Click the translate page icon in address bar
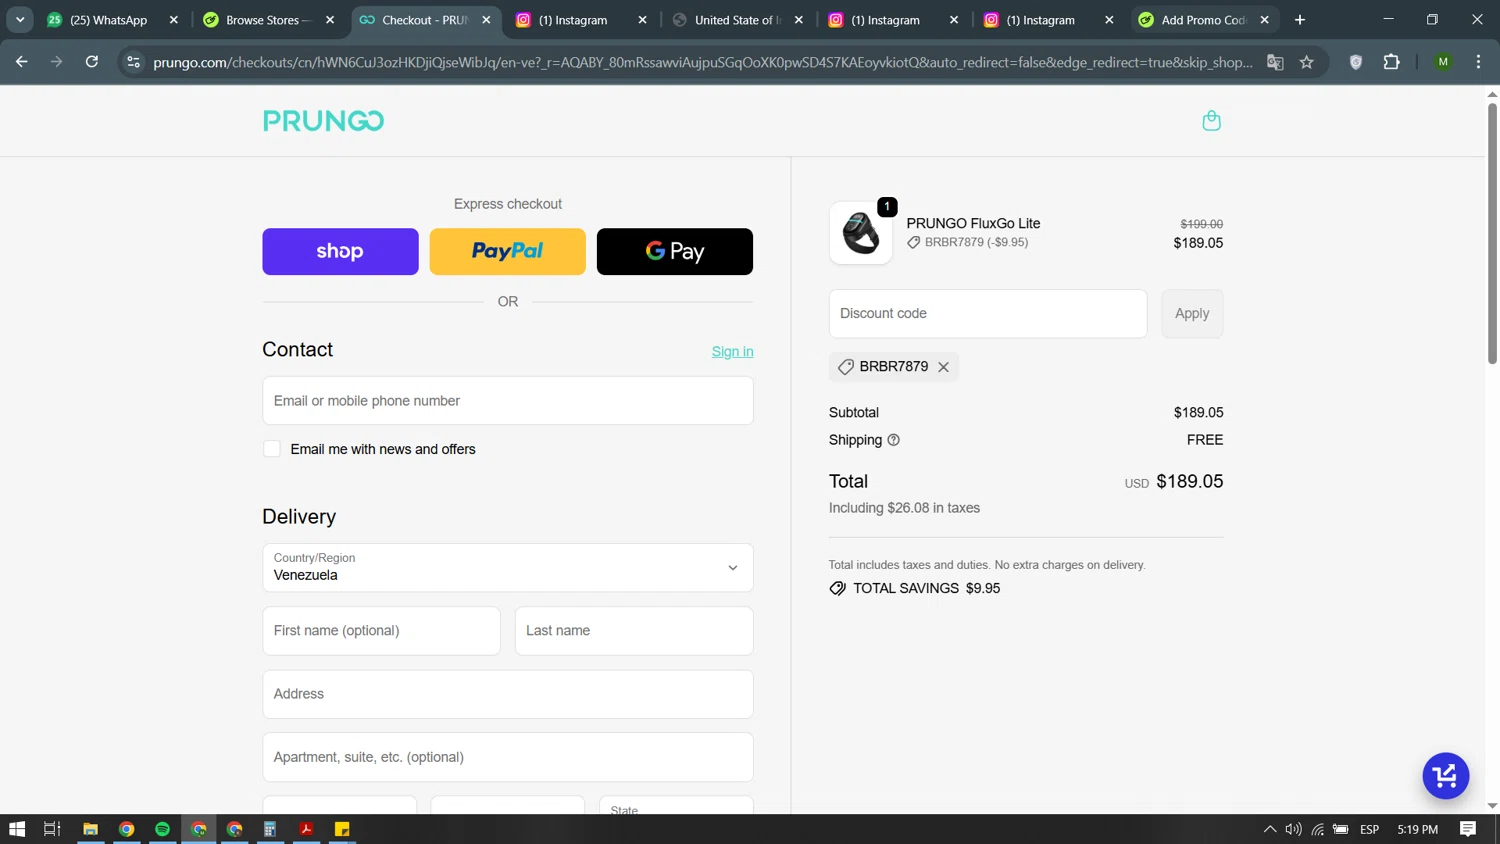The image size is (1500, 844). (1275, 62)
